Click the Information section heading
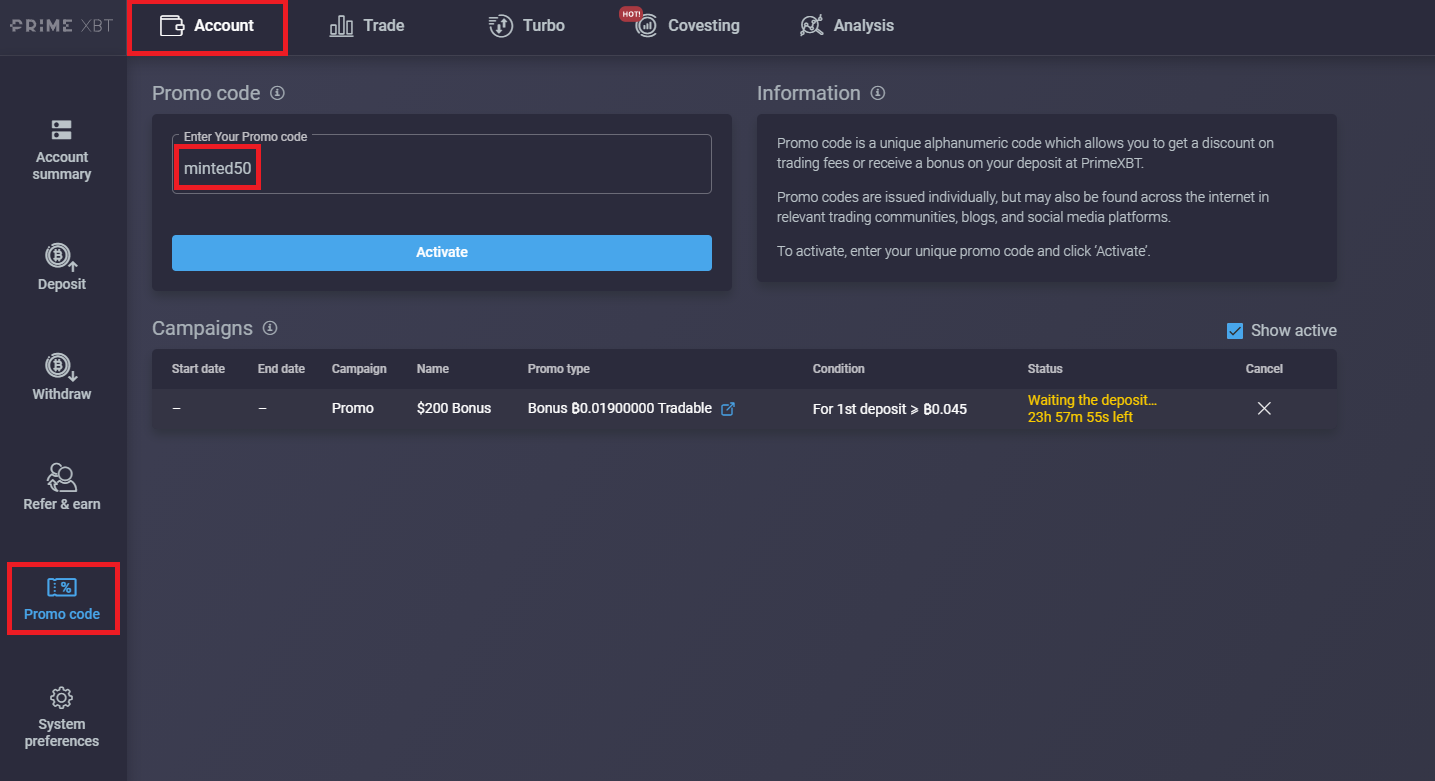The image size is (1435, 781). pyautogui.click(x=808, y=93)
